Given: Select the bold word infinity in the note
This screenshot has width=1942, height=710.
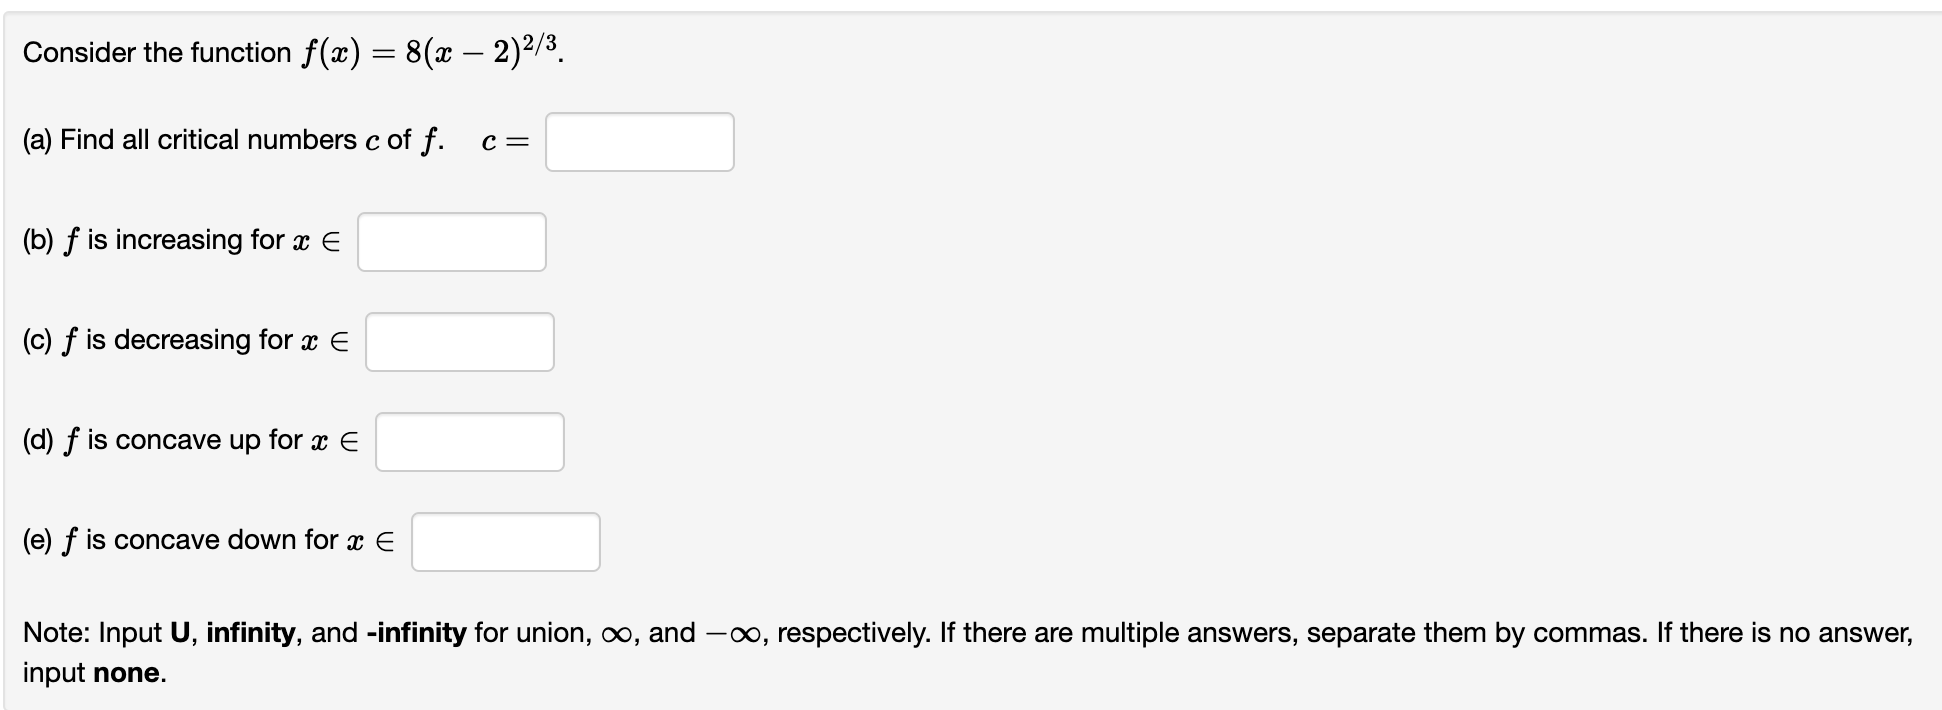Looking at the screenshot, I should [x=250, y=632].
